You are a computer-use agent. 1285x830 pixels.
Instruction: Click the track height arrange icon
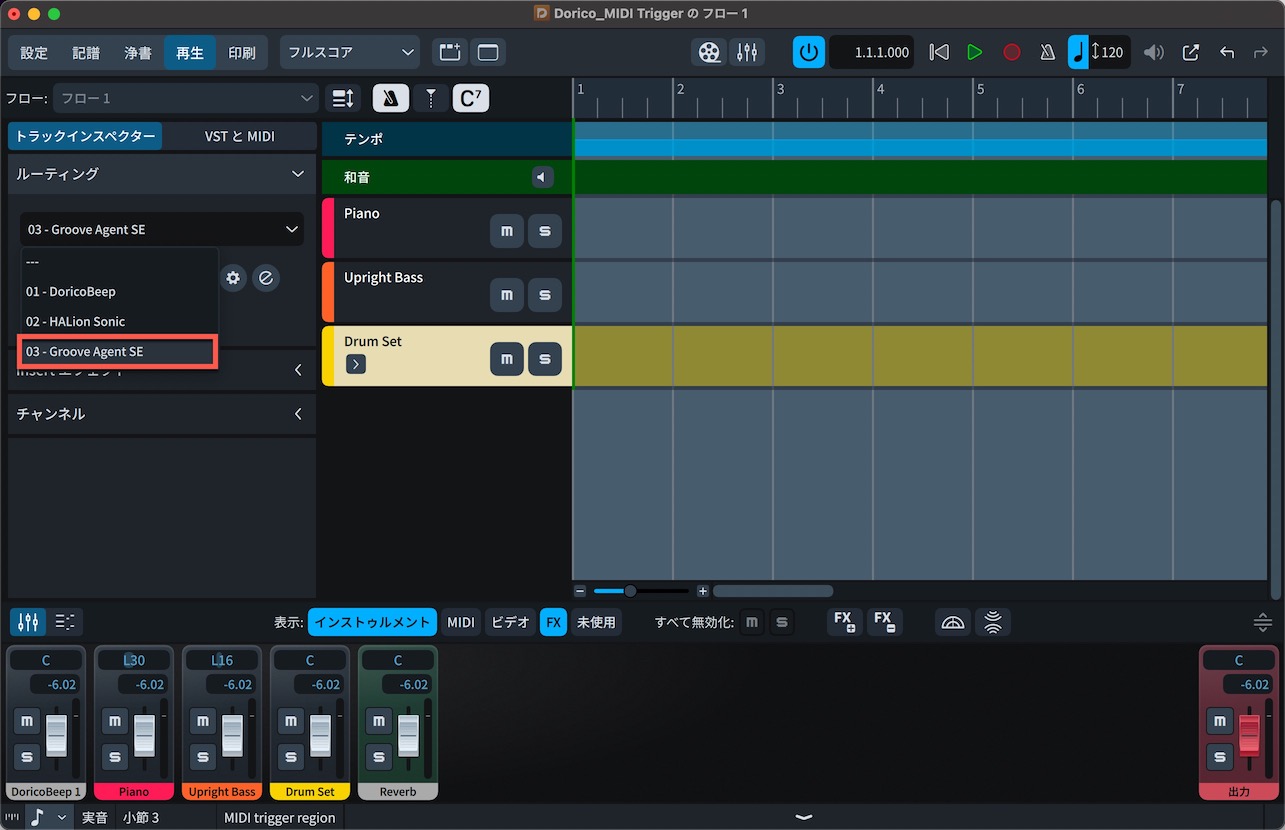coord(343,98)
